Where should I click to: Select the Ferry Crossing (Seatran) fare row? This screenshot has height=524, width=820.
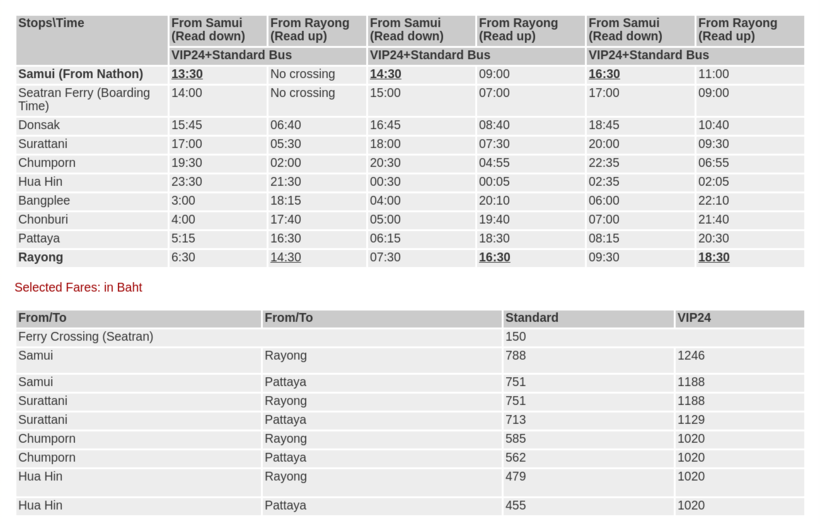click(86, 337)
